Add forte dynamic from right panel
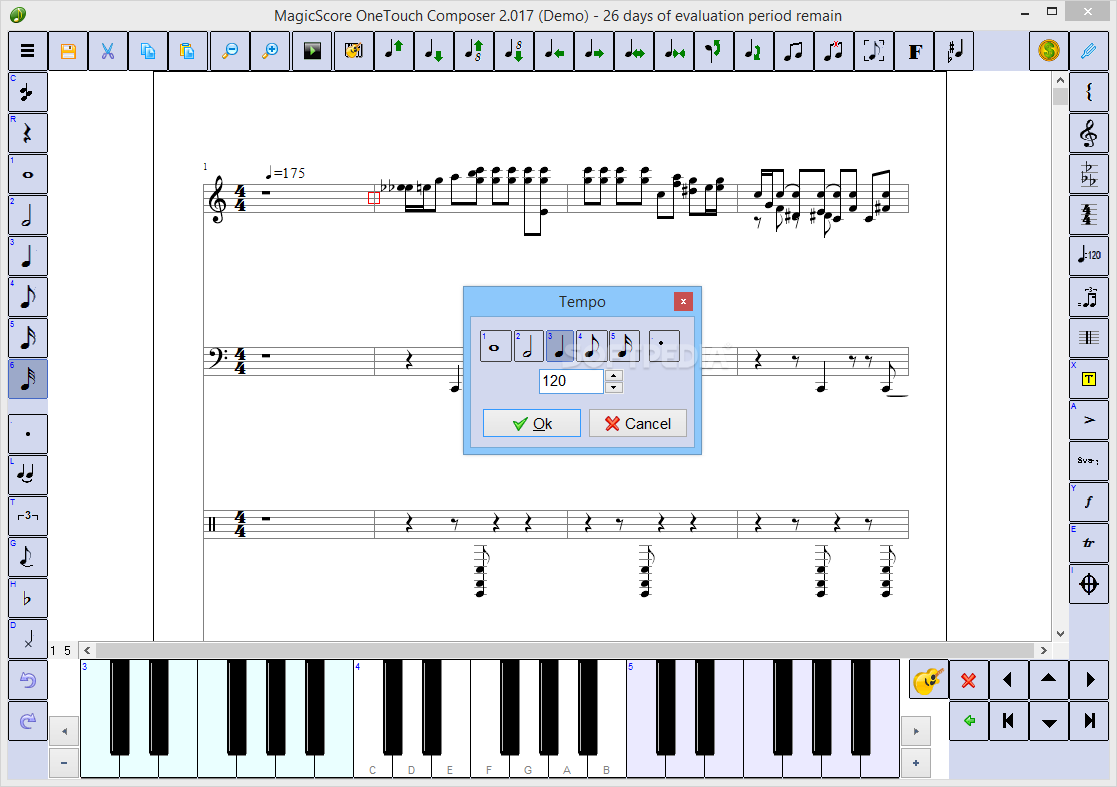The image size is (1117, 787). [x=1089, y=502]
